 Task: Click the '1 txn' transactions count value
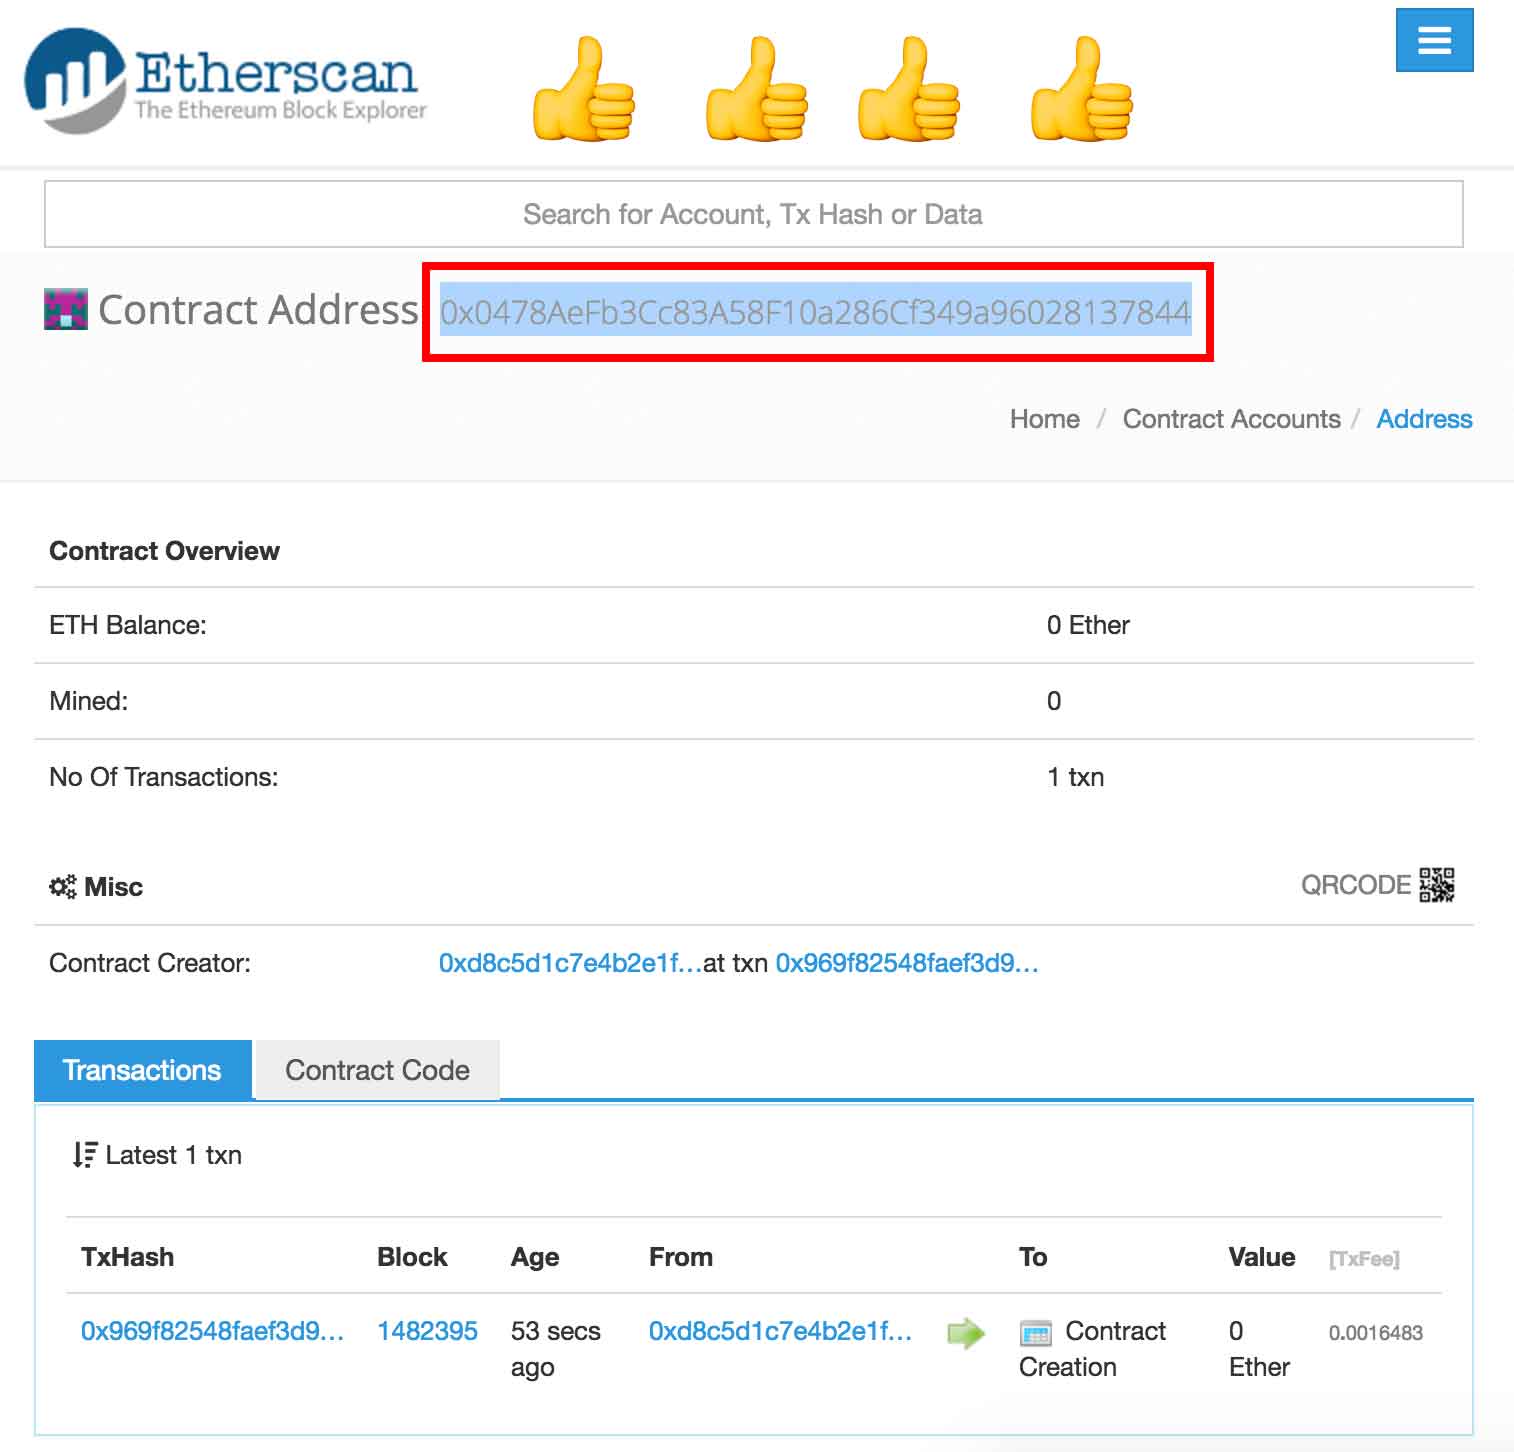1076,777
